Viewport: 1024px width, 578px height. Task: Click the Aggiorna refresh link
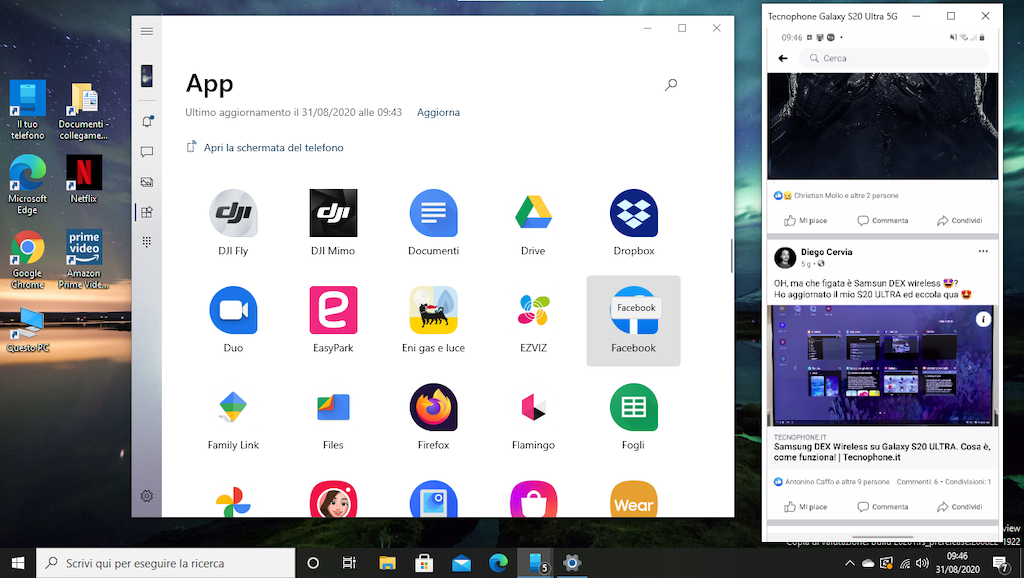coord(438,113)
